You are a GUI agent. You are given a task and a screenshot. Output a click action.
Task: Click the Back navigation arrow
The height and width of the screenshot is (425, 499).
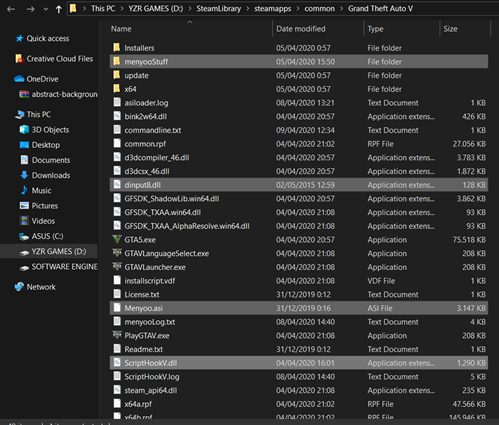[11, 9]
